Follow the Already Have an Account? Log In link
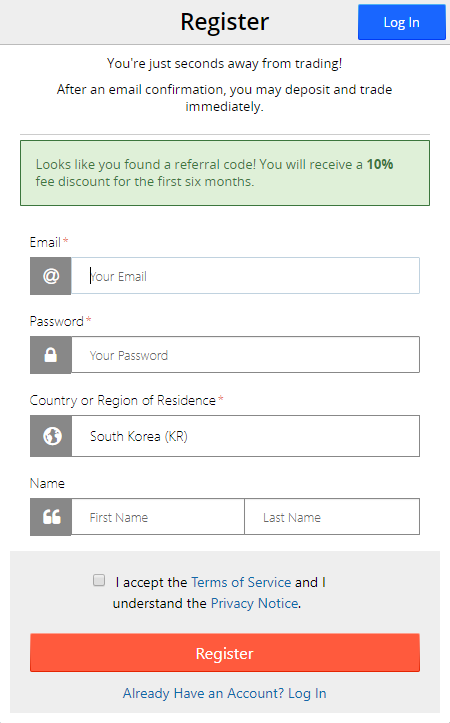 point(225,693)
